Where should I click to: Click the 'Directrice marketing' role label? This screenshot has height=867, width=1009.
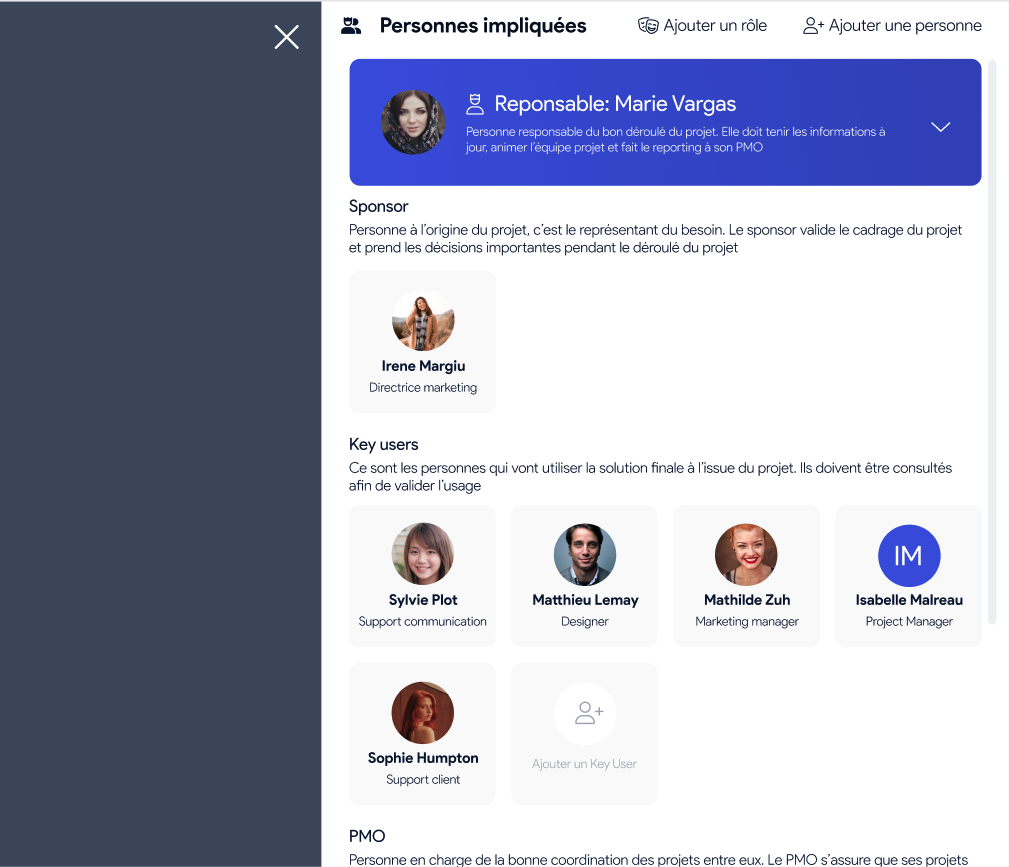pyautogui.click(x=423, y=387)
